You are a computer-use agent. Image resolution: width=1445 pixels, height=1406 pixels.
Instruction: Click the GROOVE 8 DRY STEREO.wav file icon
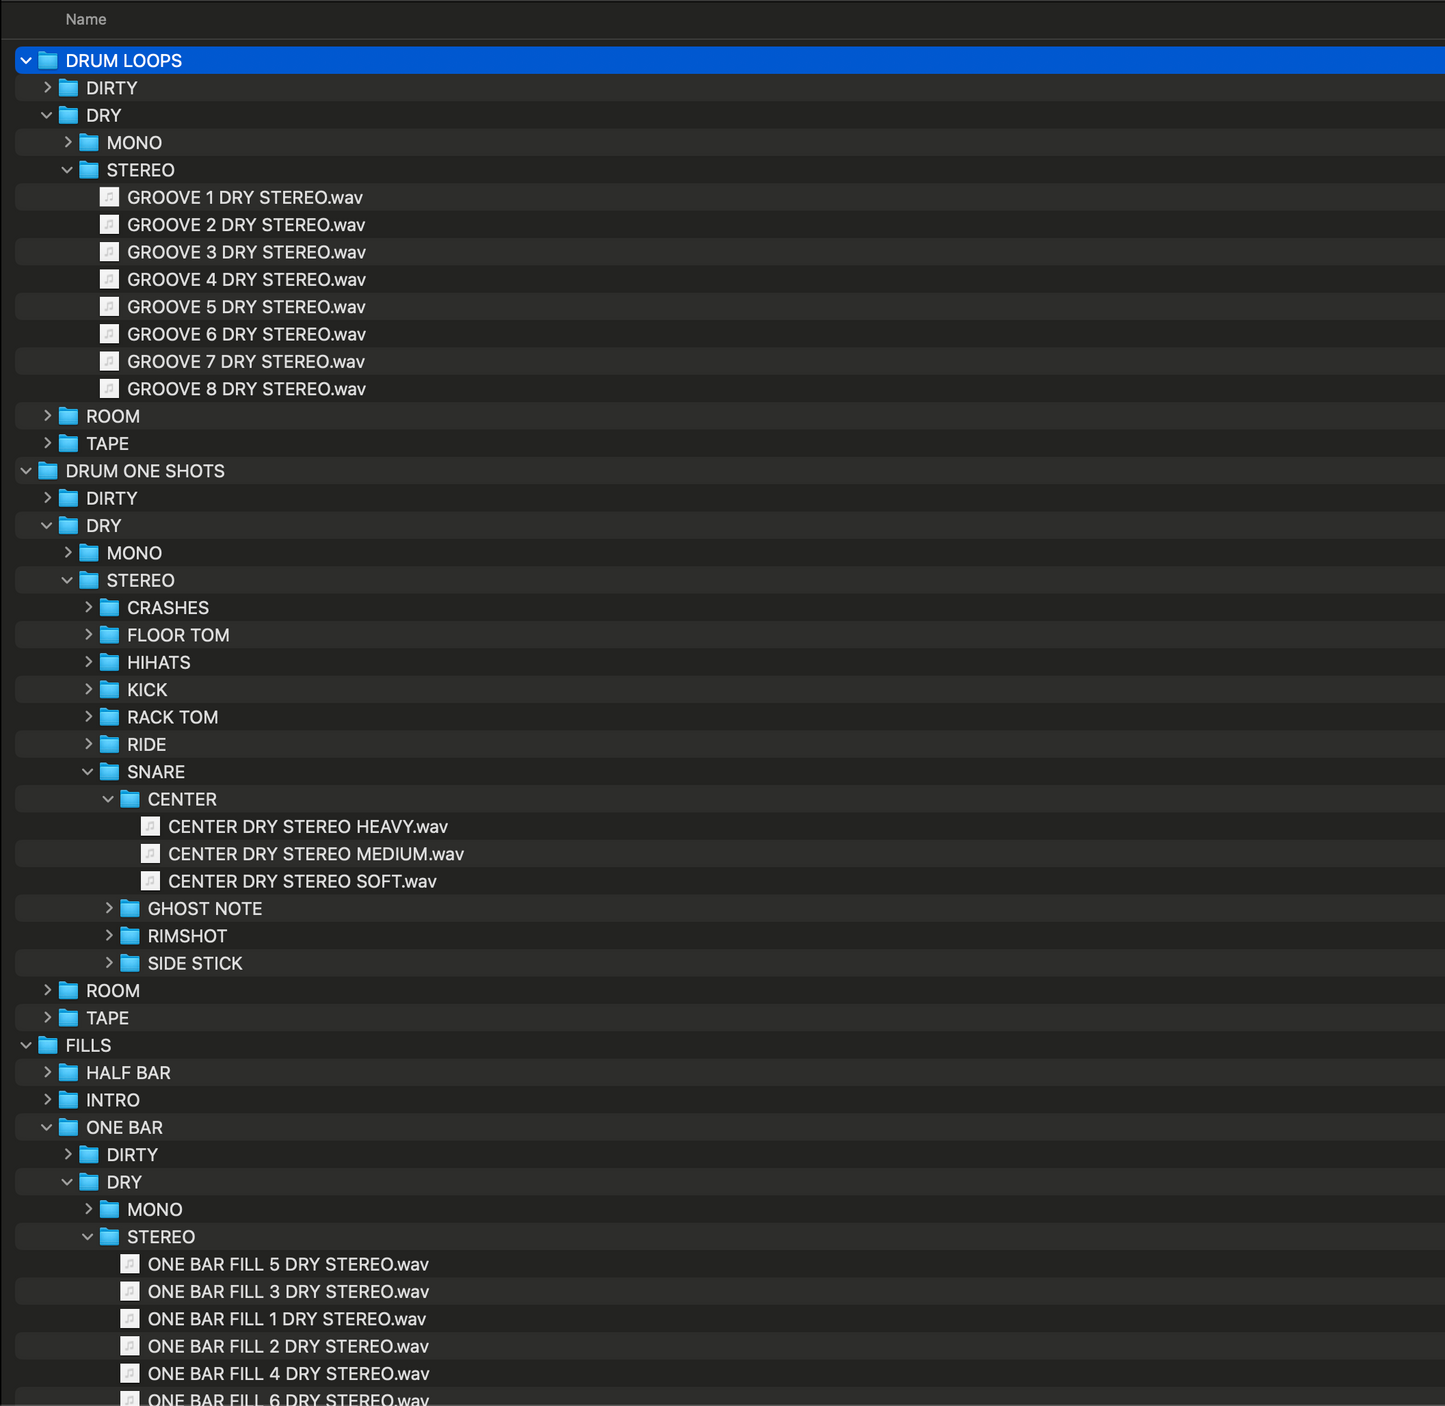tap(109, 389)
